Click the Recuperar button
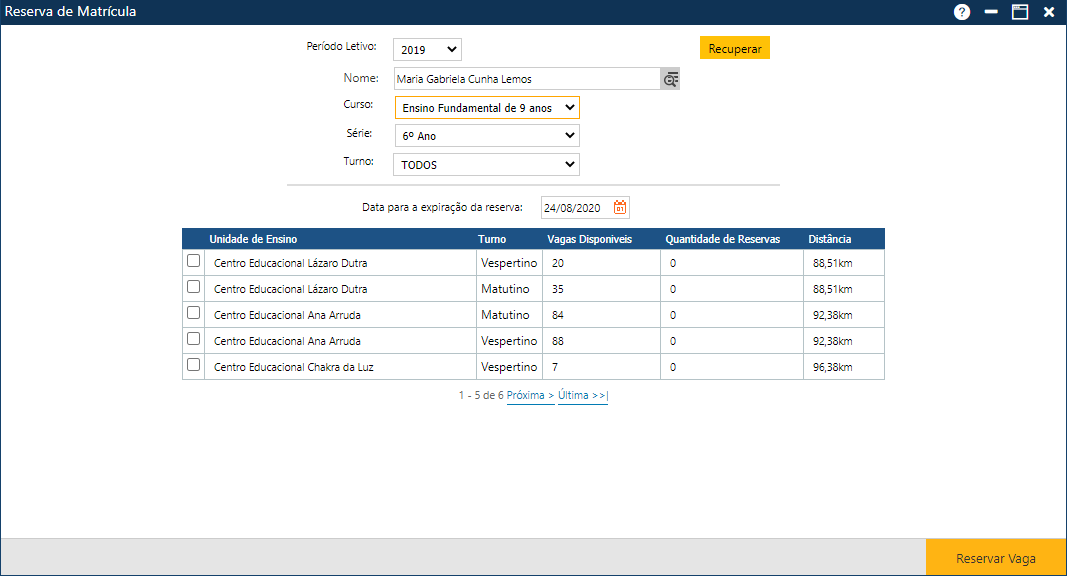The image size is (1067, 576). pyautogui.click(x=734, y=49)
